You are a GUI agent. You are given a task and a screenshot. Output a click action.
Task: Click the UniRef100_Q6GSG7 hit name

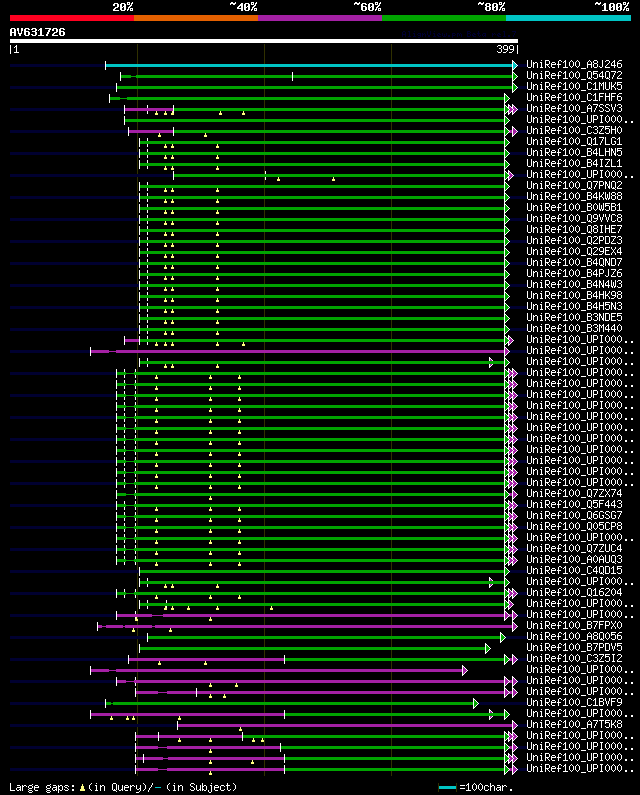click(574, 516)
